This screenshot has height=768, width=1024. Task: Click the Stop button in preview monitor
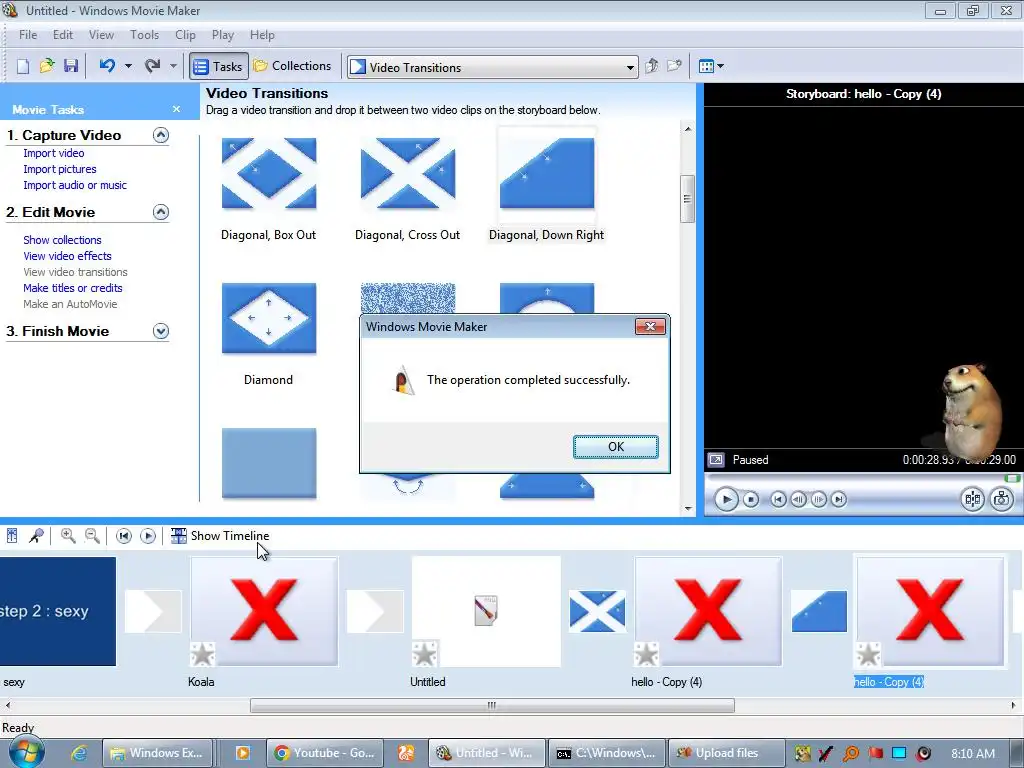pos(751,500)
